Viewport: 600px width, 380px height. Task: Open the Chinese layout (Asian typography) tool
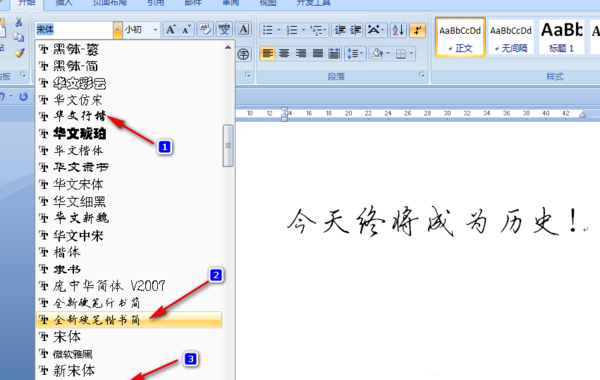tap(373, 30)
